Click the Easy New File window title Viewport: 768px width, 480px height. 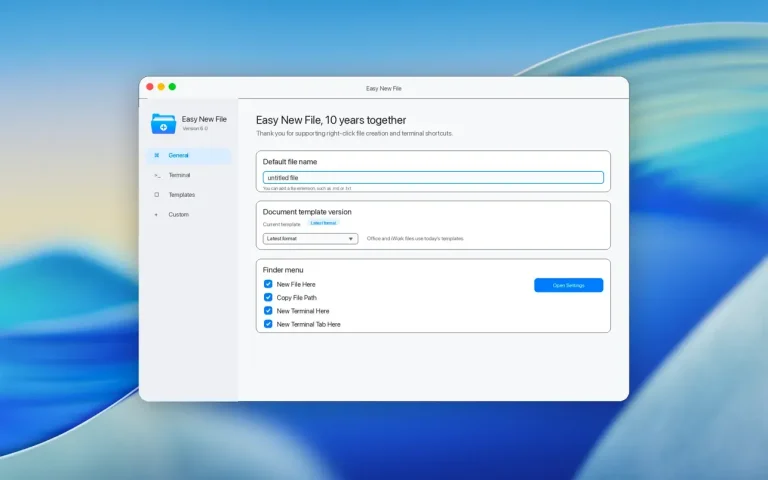(x=384, y=89)
